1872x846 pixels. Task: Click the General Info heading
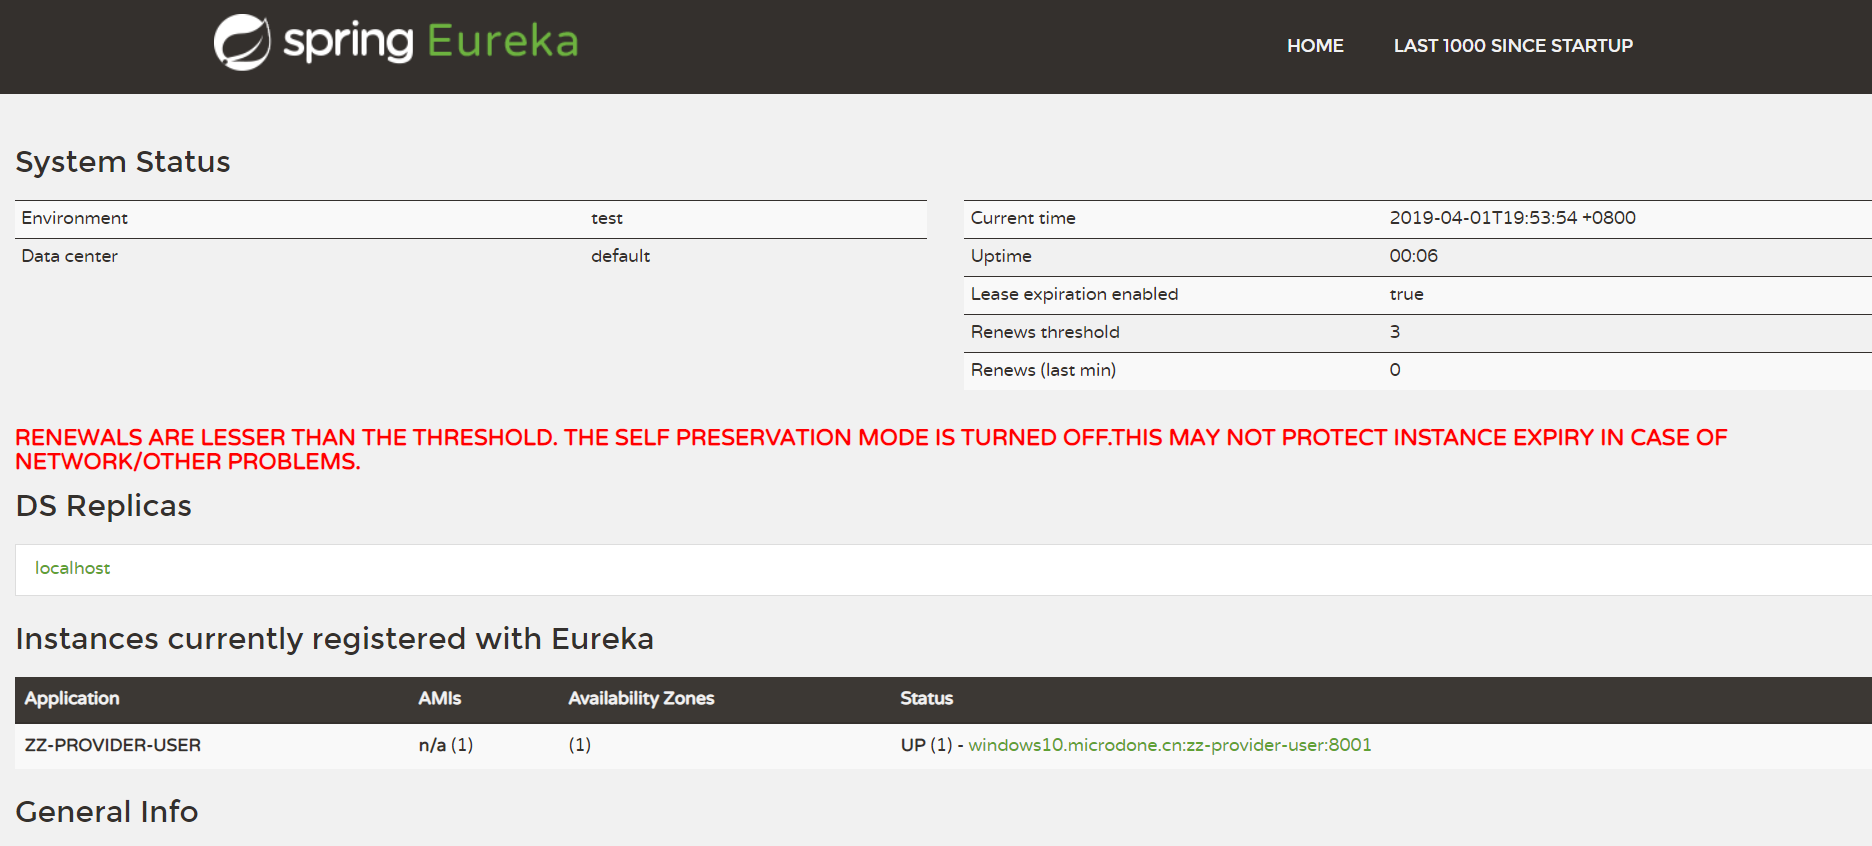click(107, 812)
